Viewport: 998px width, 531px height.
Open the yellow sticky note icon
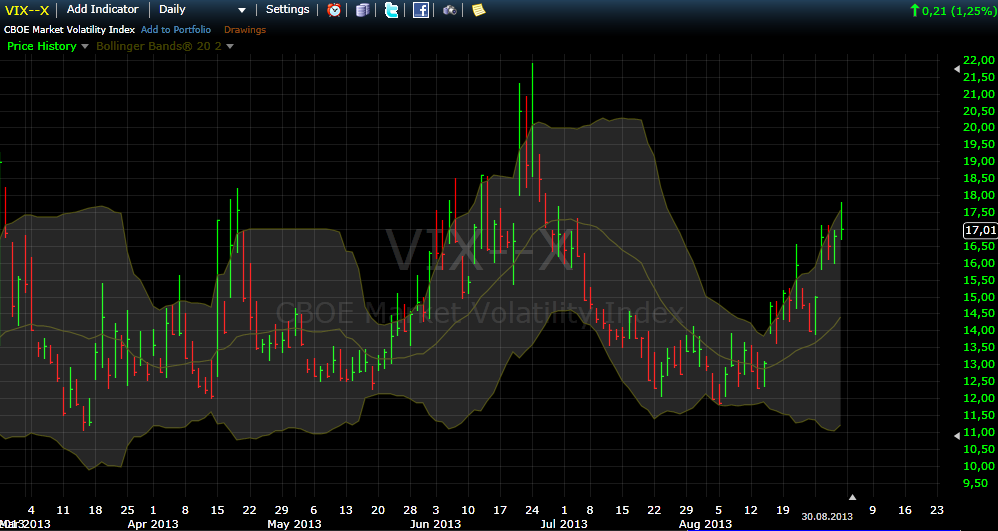(x=478, y=10)
